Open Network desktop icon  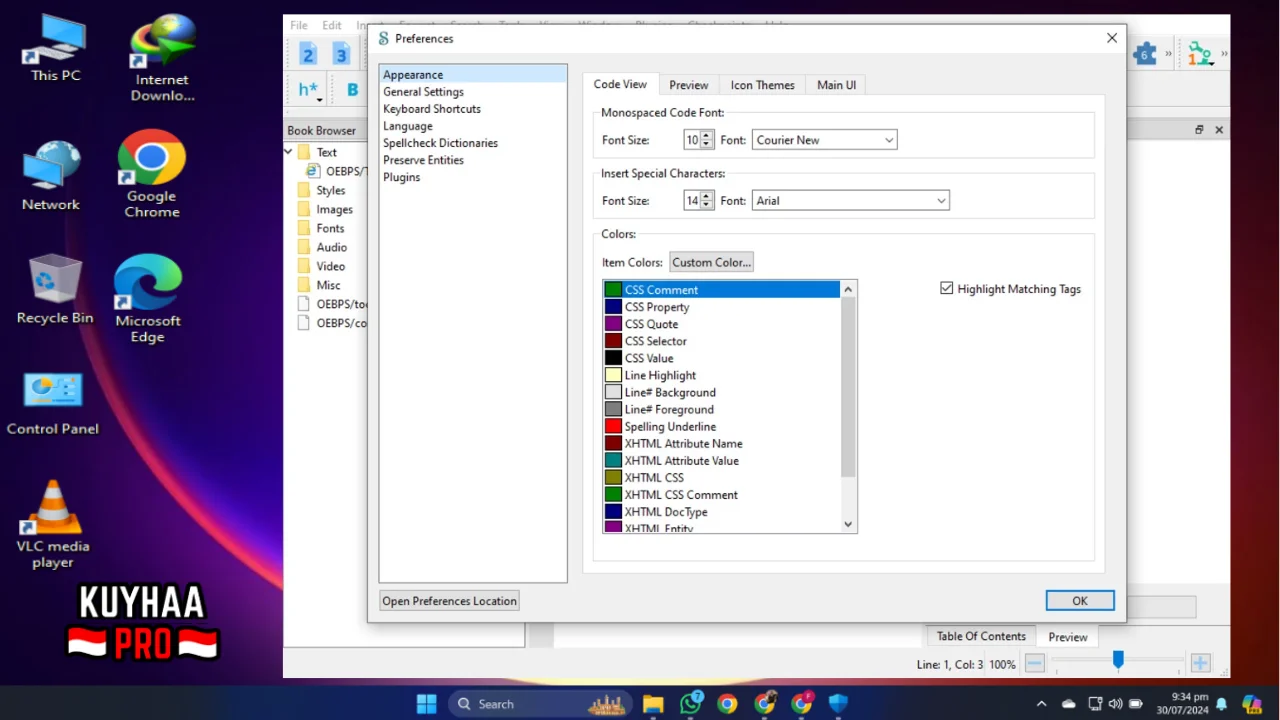tap(51, 175)
